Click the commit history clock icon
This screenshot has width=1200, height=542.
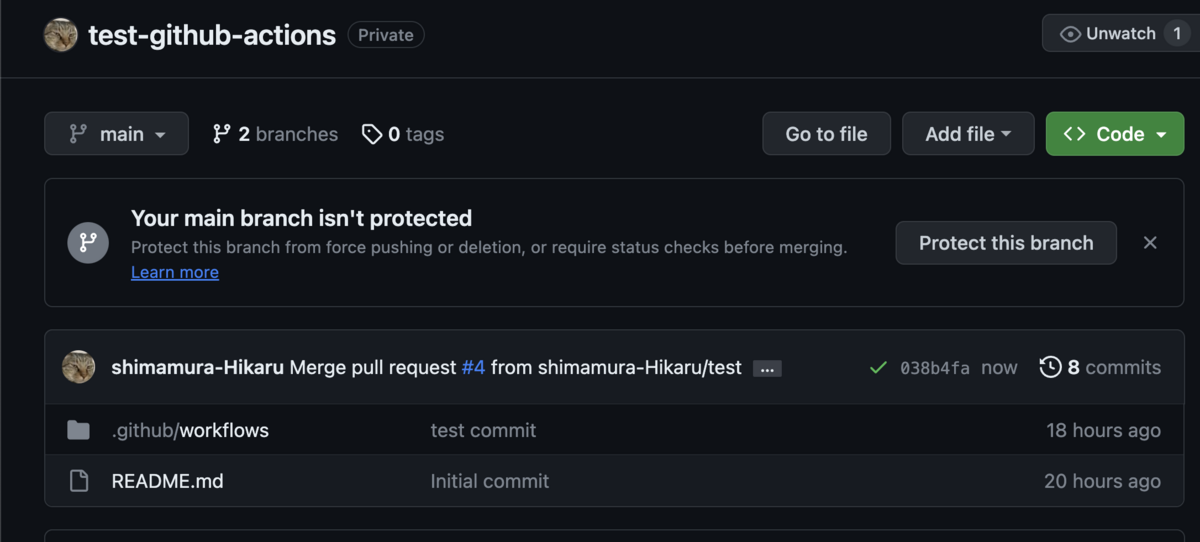(x=1050, y=367)
